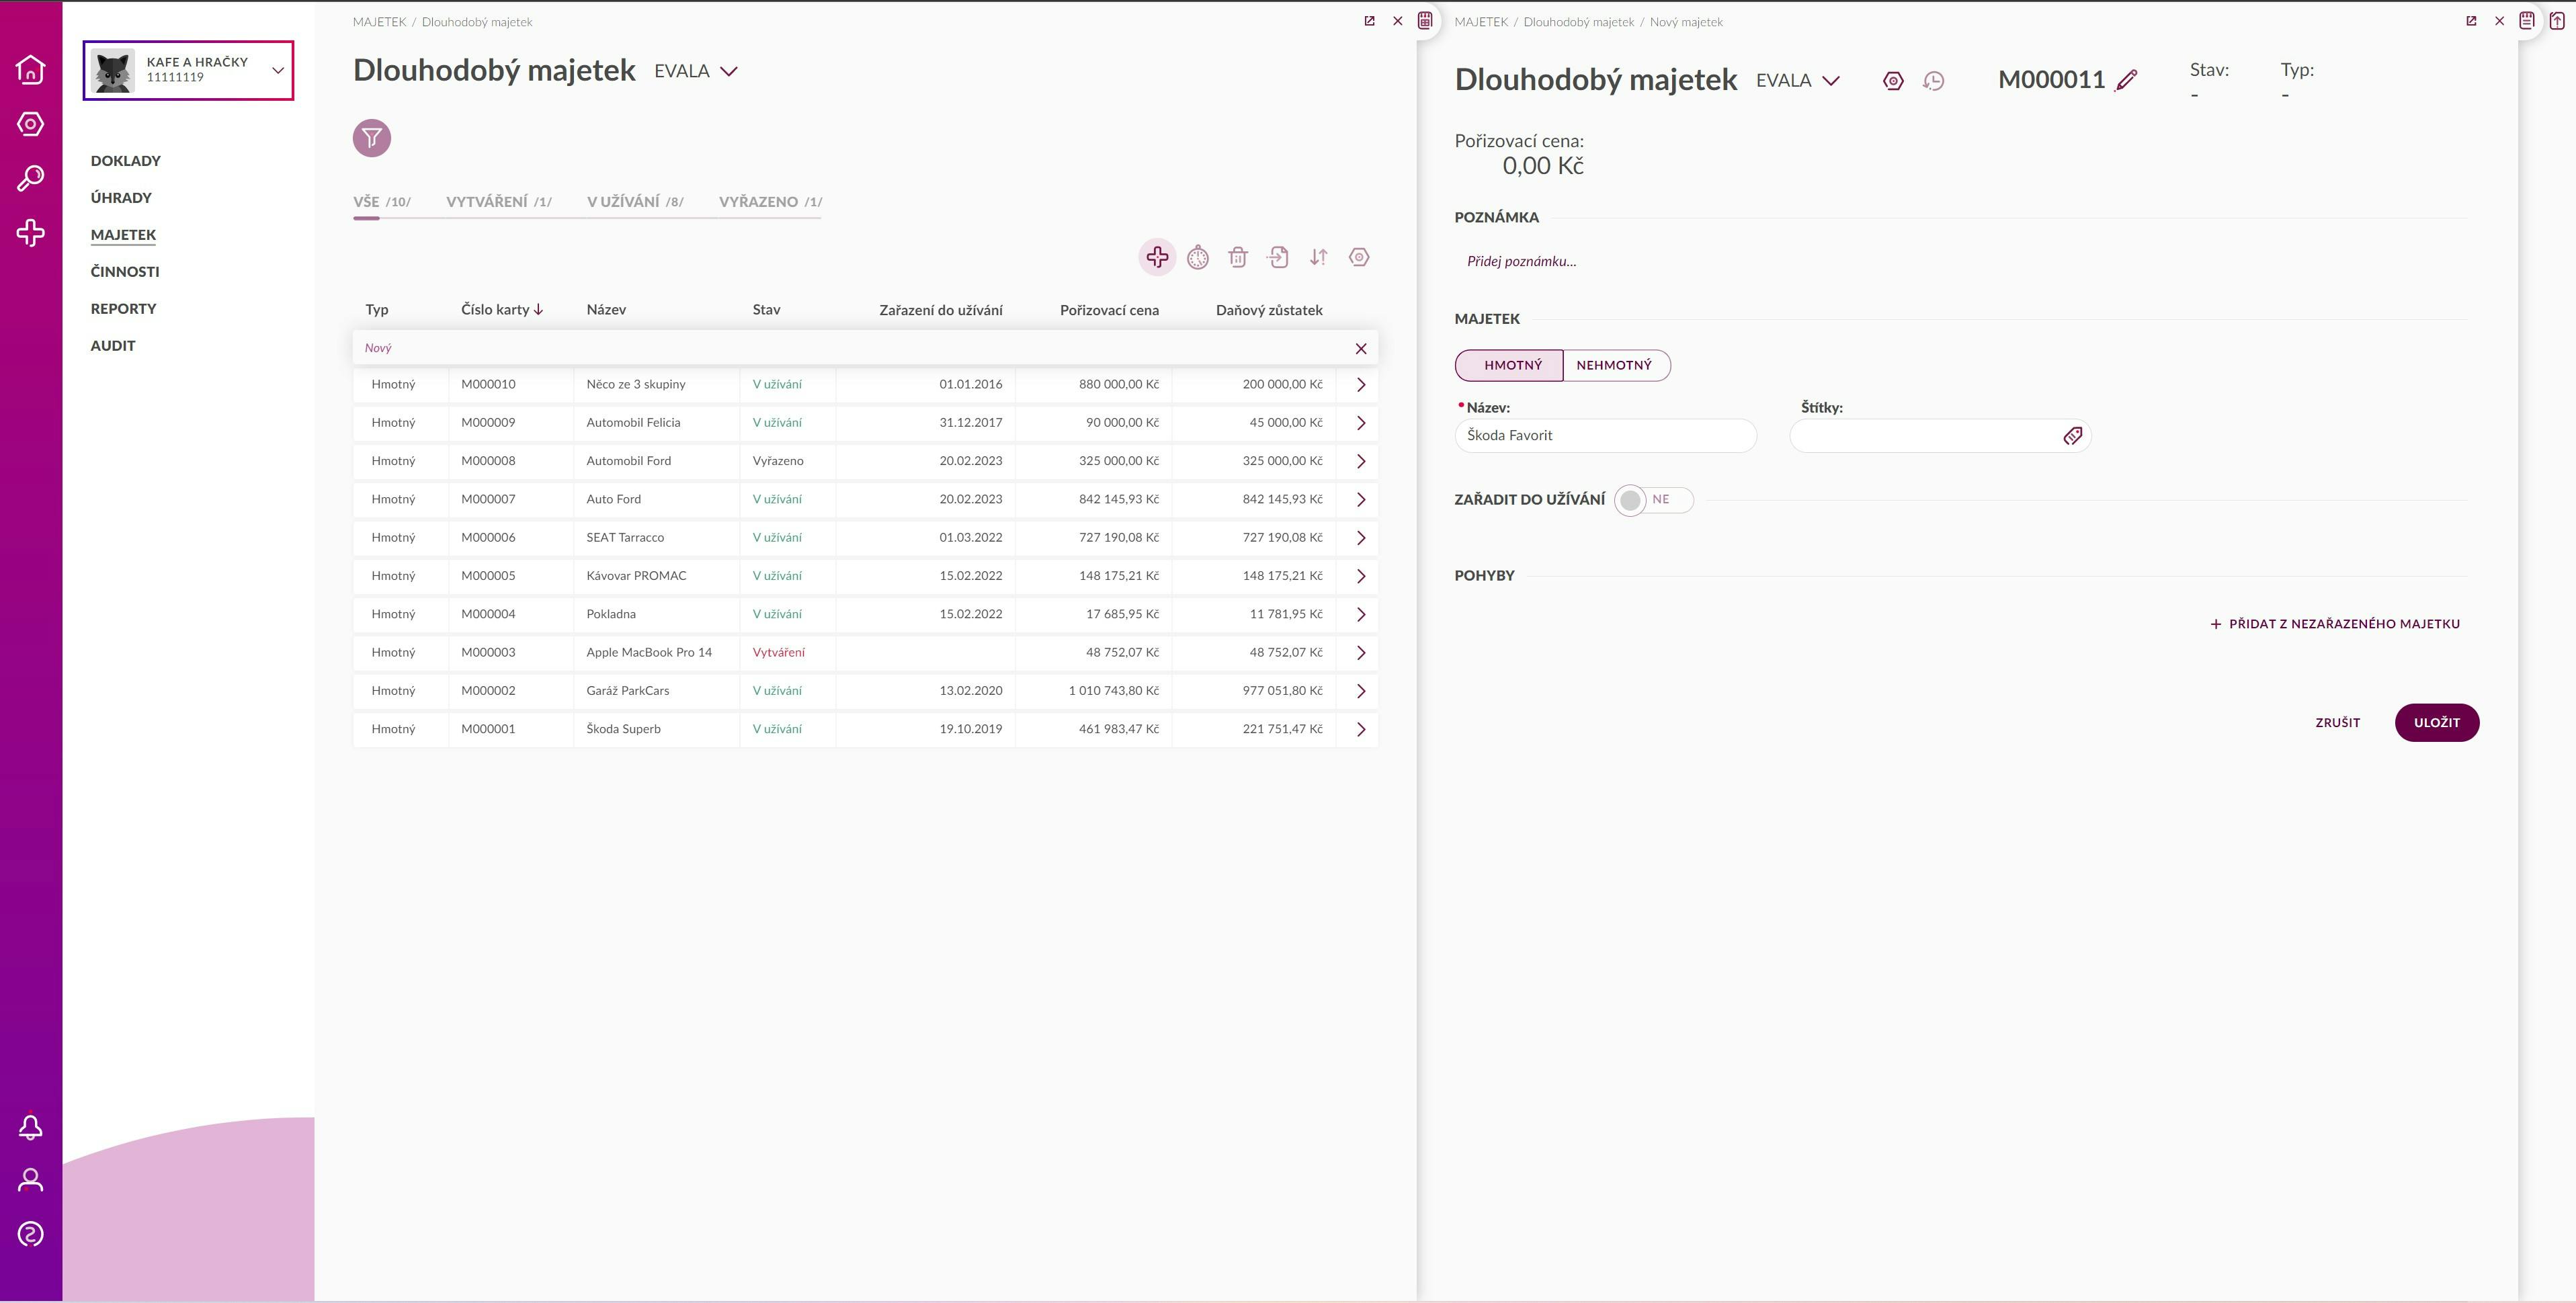Switch to the VYTVÁŘENÍ tab

[x=499, y=202]
